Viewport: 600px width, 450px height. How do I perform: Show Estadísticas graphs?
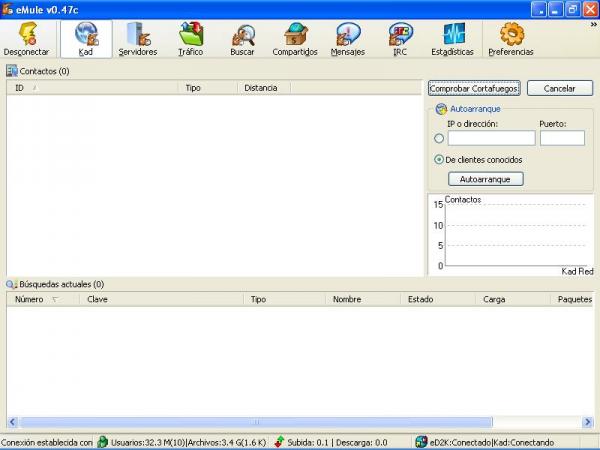click(453, 39)
